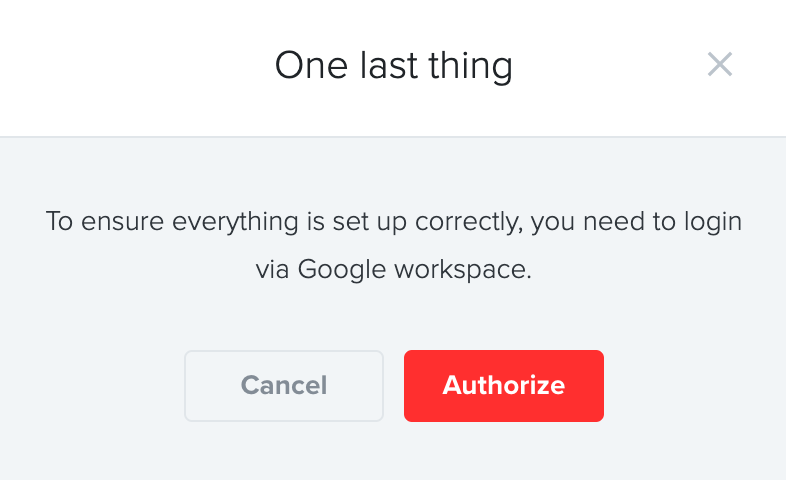Authorize login via Google workspace

pyautogui.click(x=504, y=386)
